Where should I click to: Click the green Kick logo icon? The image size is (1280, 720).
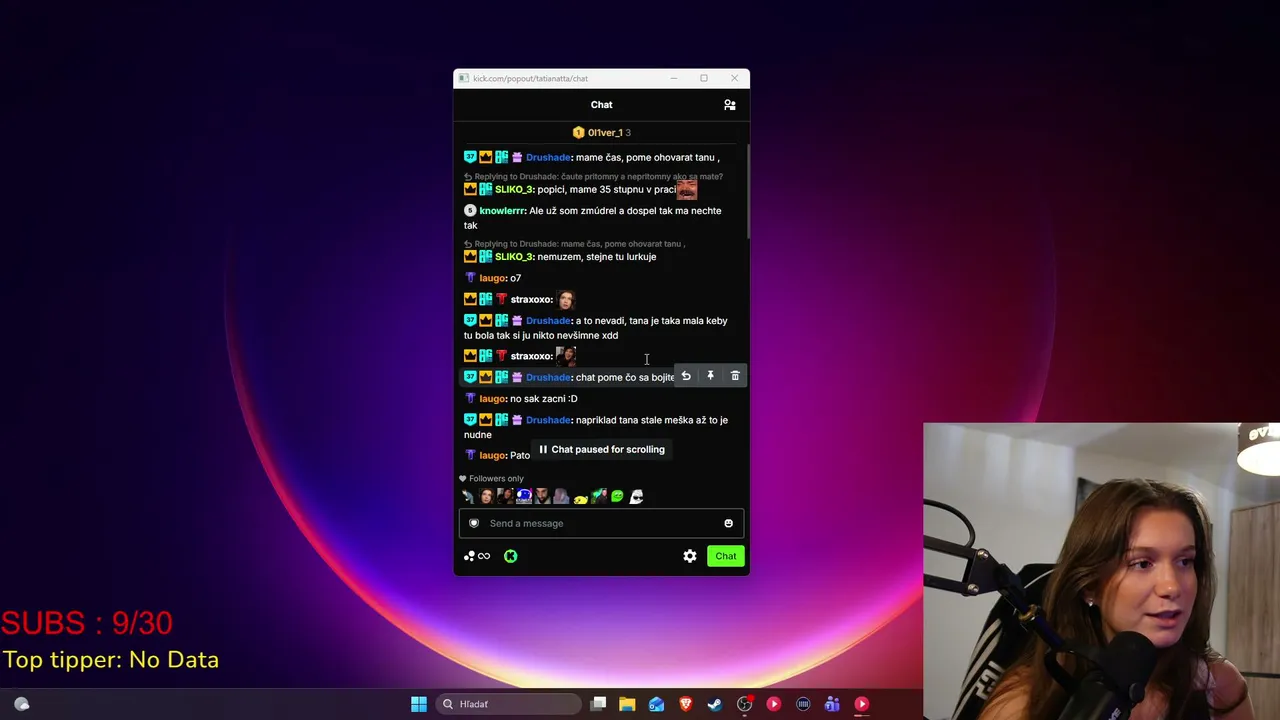tap(511, 556)
